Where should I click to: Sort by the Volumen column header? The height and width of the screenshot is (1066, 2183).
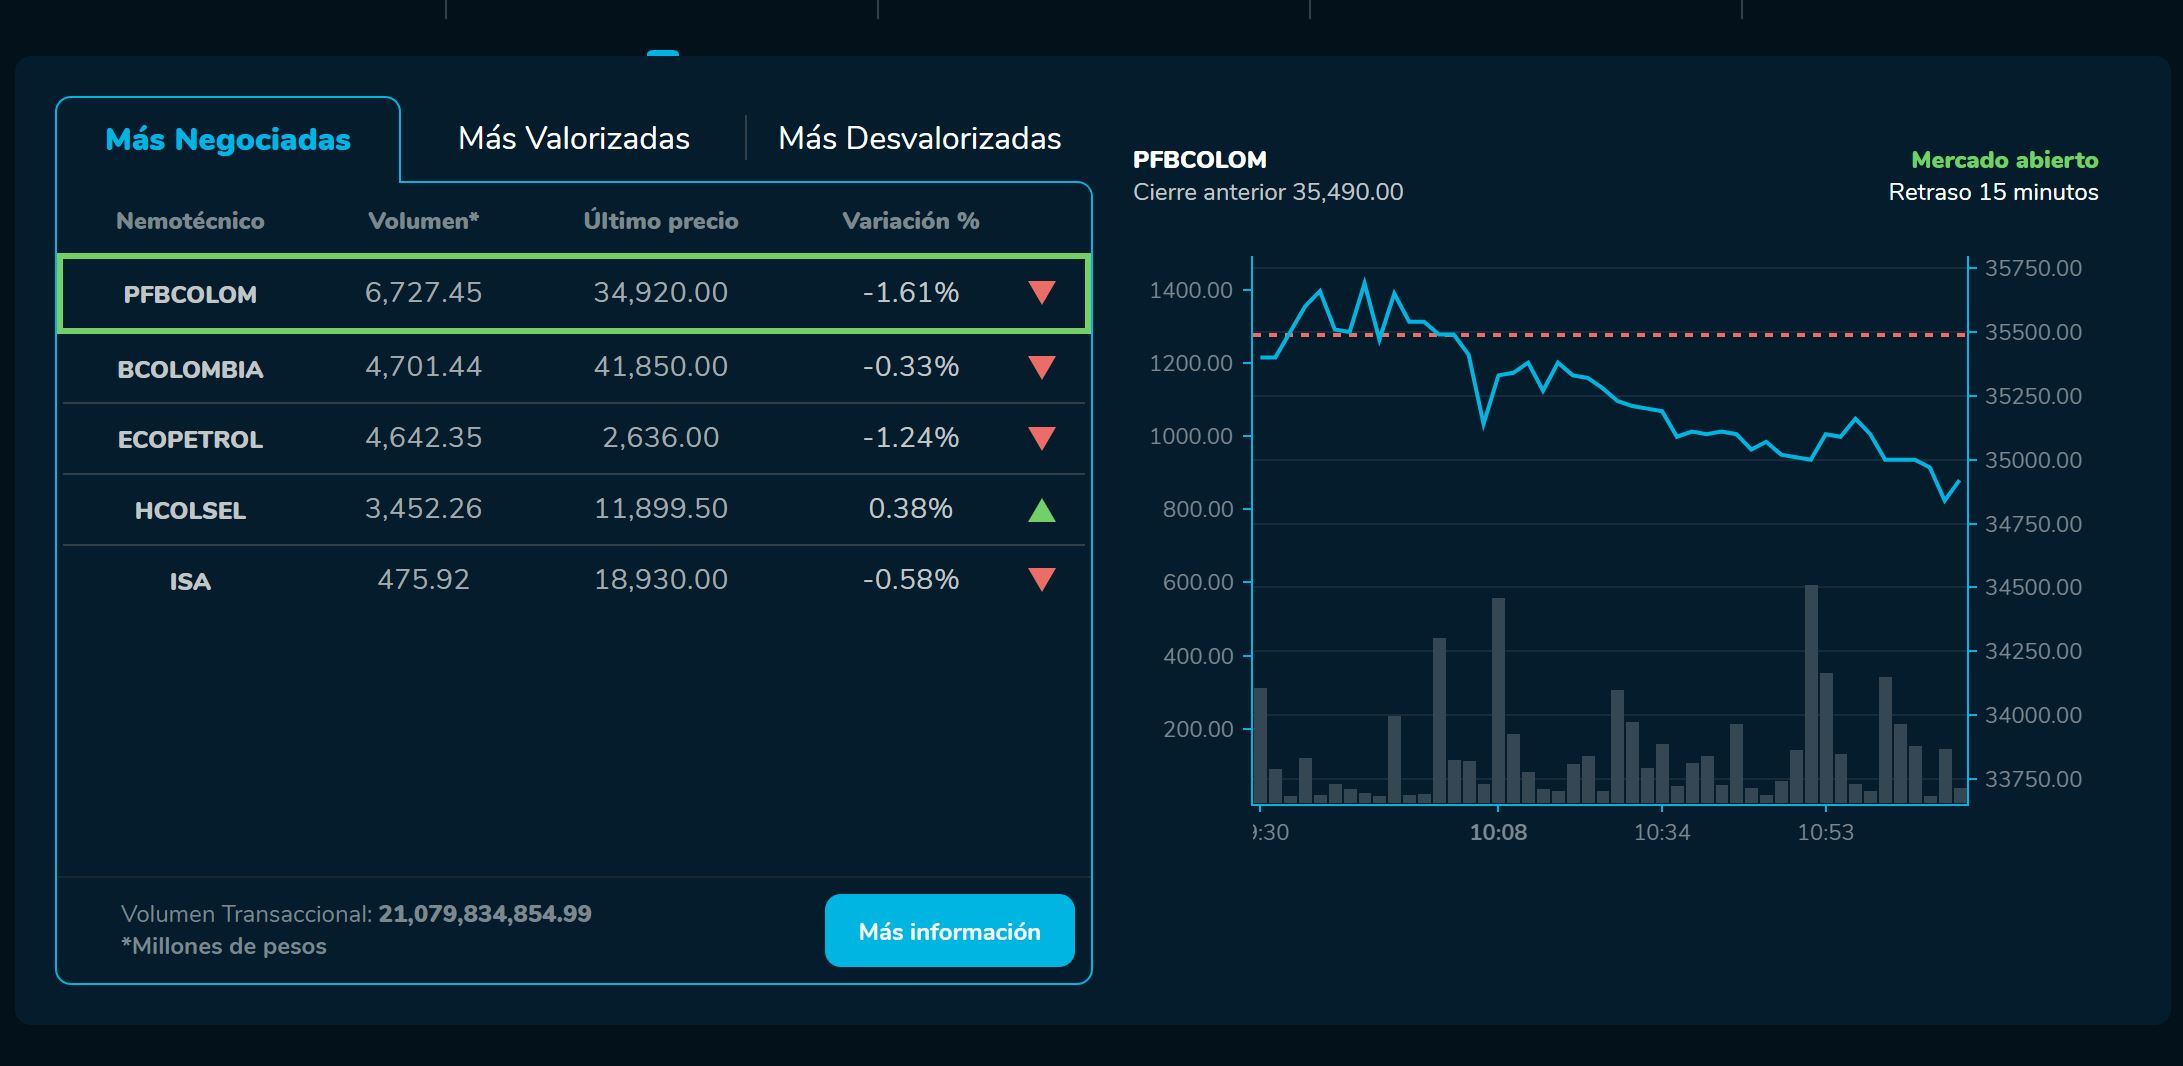pos(424,221)
